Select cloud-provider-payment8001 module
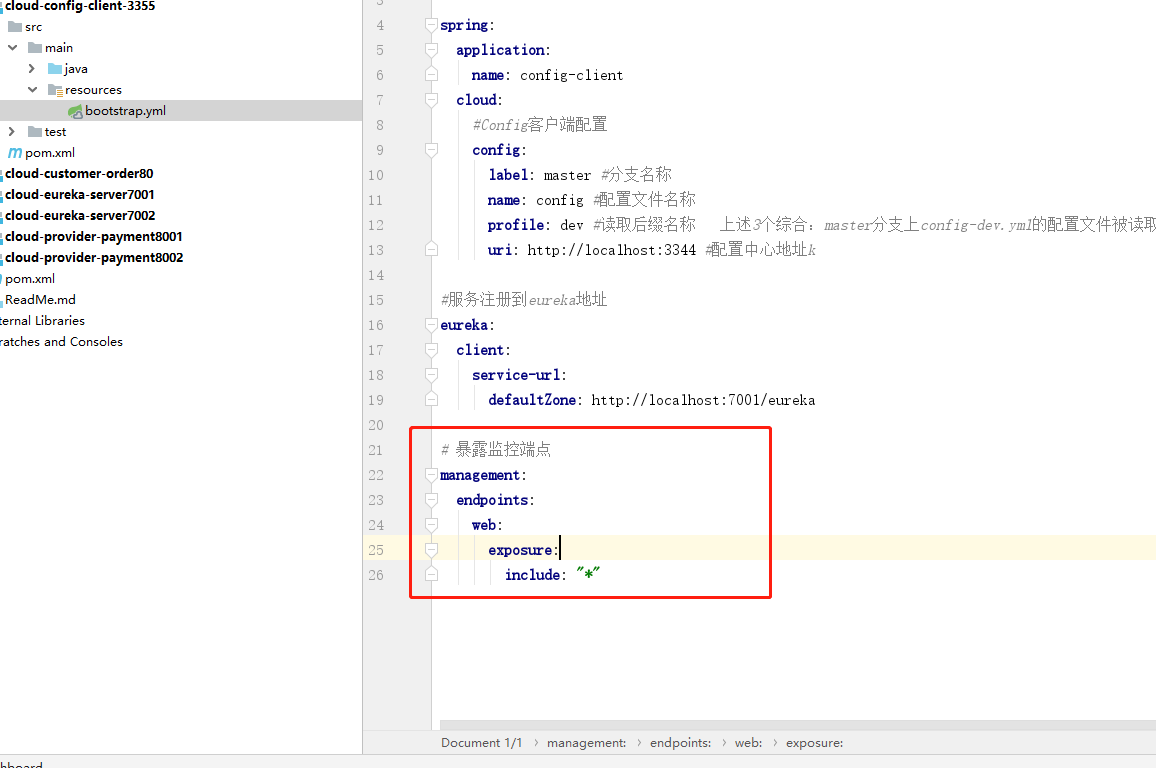 94,237
